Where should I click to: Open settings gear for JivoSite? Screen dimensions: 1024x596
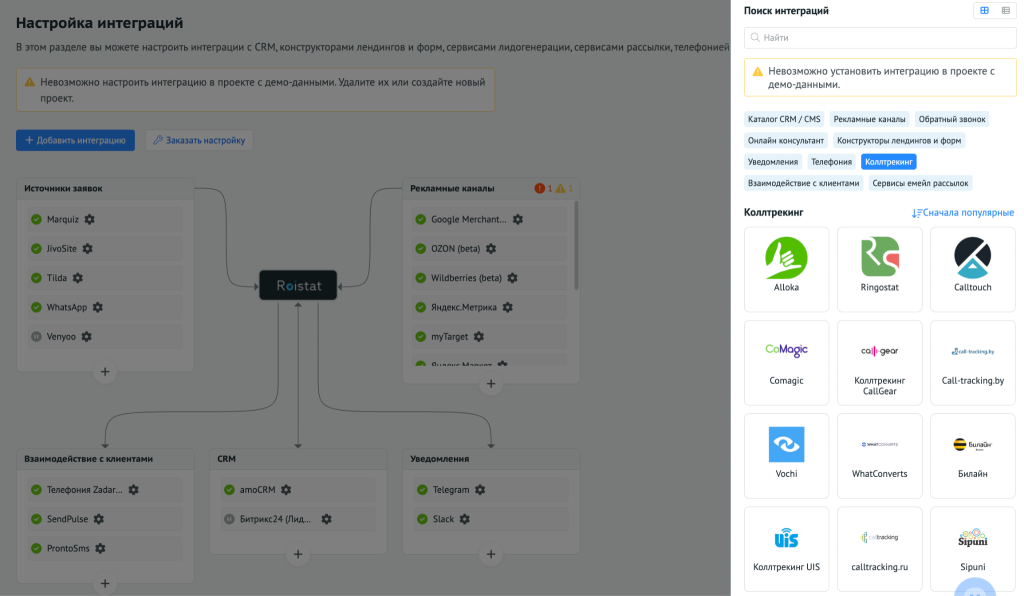click(88, 249)
